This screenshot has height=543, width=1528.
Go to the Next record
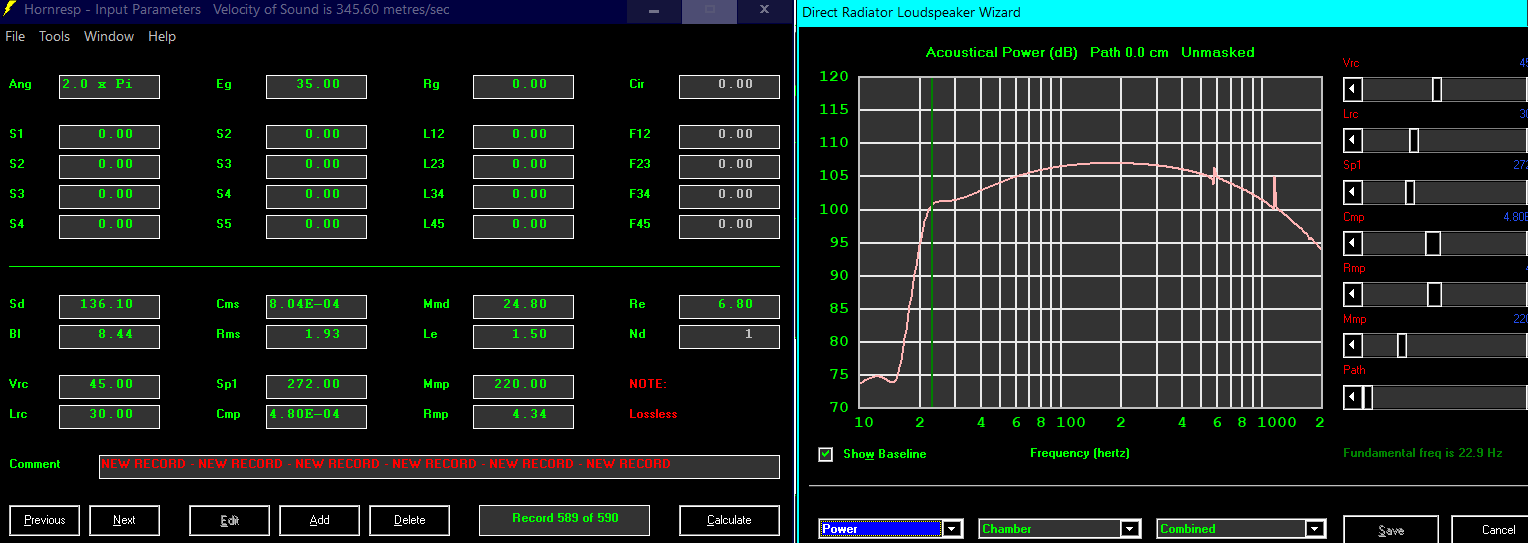click(124, 520)
